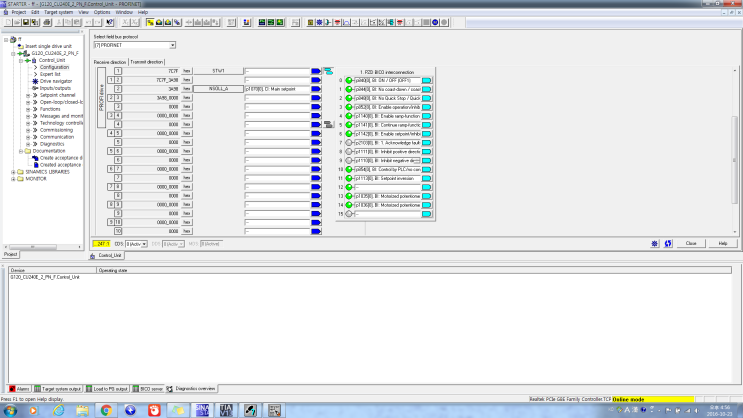Open Google Chrome from the taskbar
This screenshot has width=743, height=418.
point(106,410)
